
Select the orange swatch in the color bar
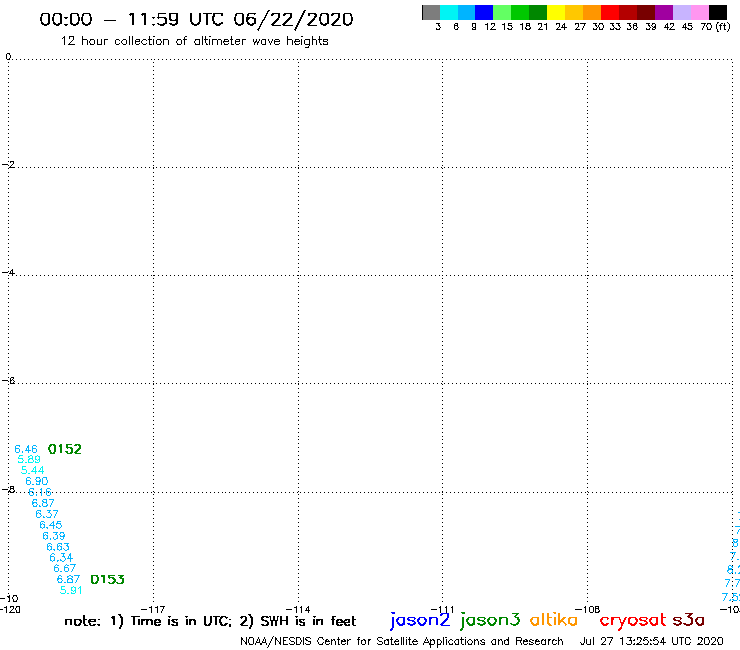[592, 12]
